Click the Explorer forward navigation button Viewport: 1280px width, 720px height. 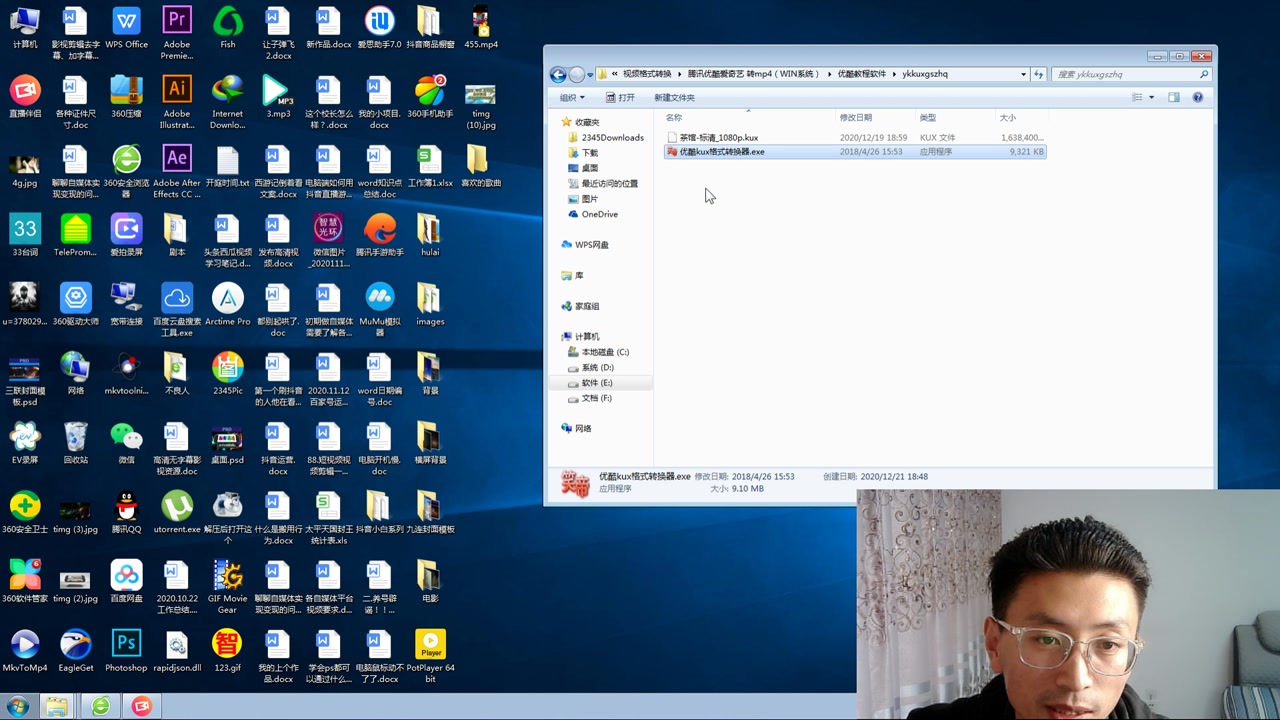click(577, 74)
